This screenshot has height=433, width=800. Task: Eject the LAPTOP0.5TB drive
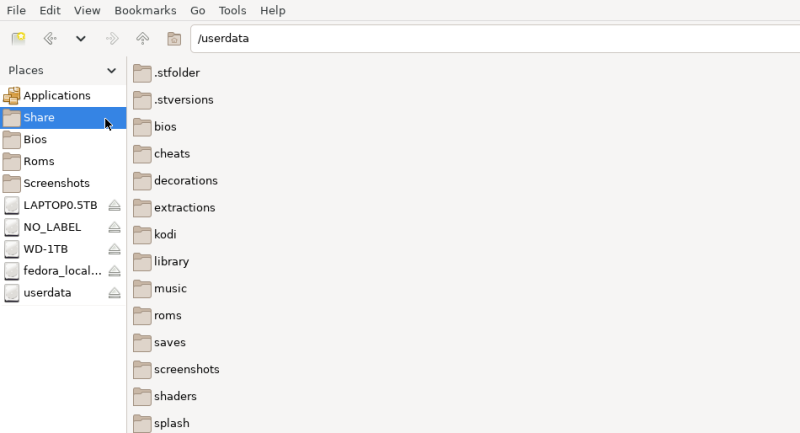tap(114, 205)
